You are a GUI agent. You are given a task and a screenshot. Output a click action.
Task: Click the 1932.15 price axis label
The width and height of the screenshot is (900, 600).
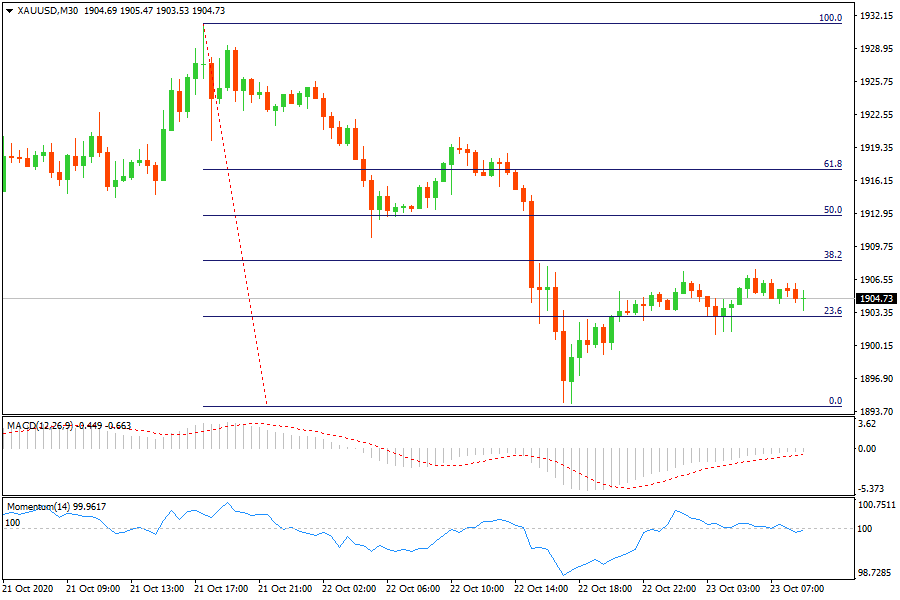(876, 17)
